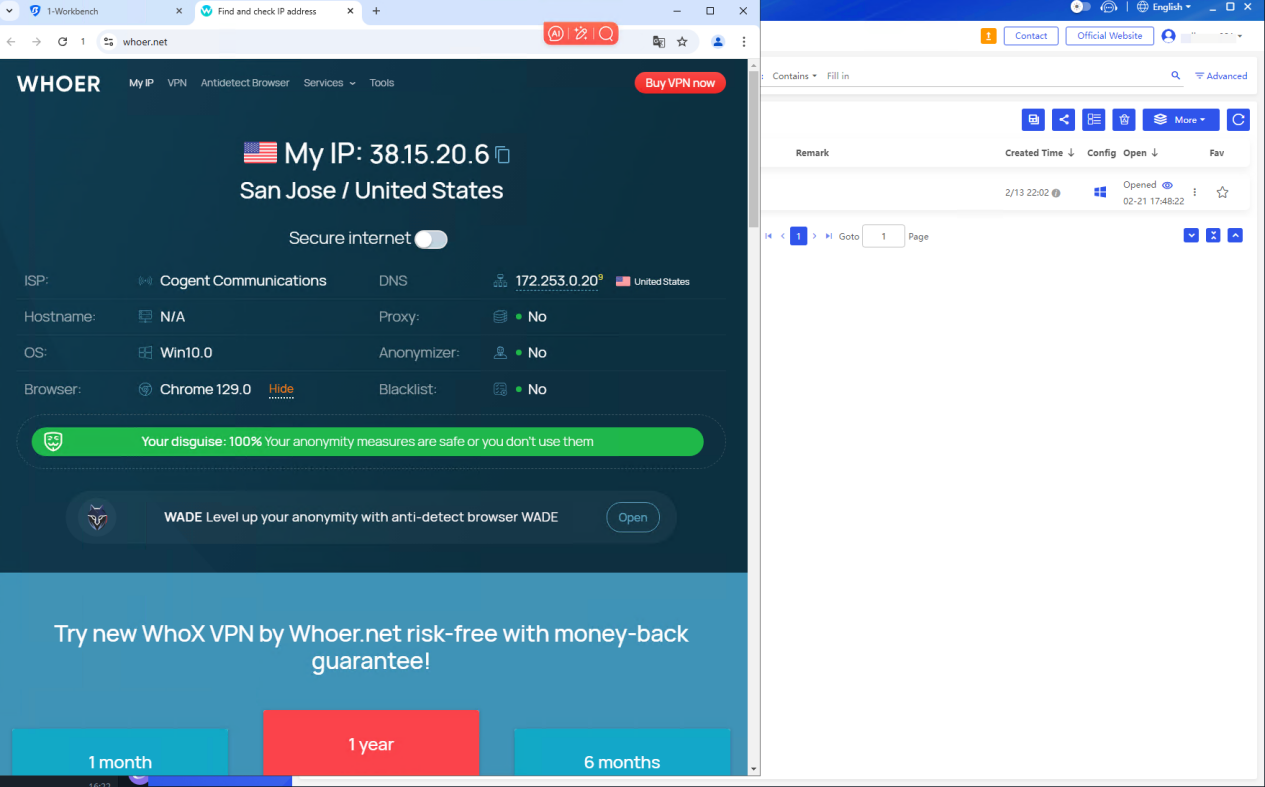Click the customer support headset icon

pos(1108,7)
